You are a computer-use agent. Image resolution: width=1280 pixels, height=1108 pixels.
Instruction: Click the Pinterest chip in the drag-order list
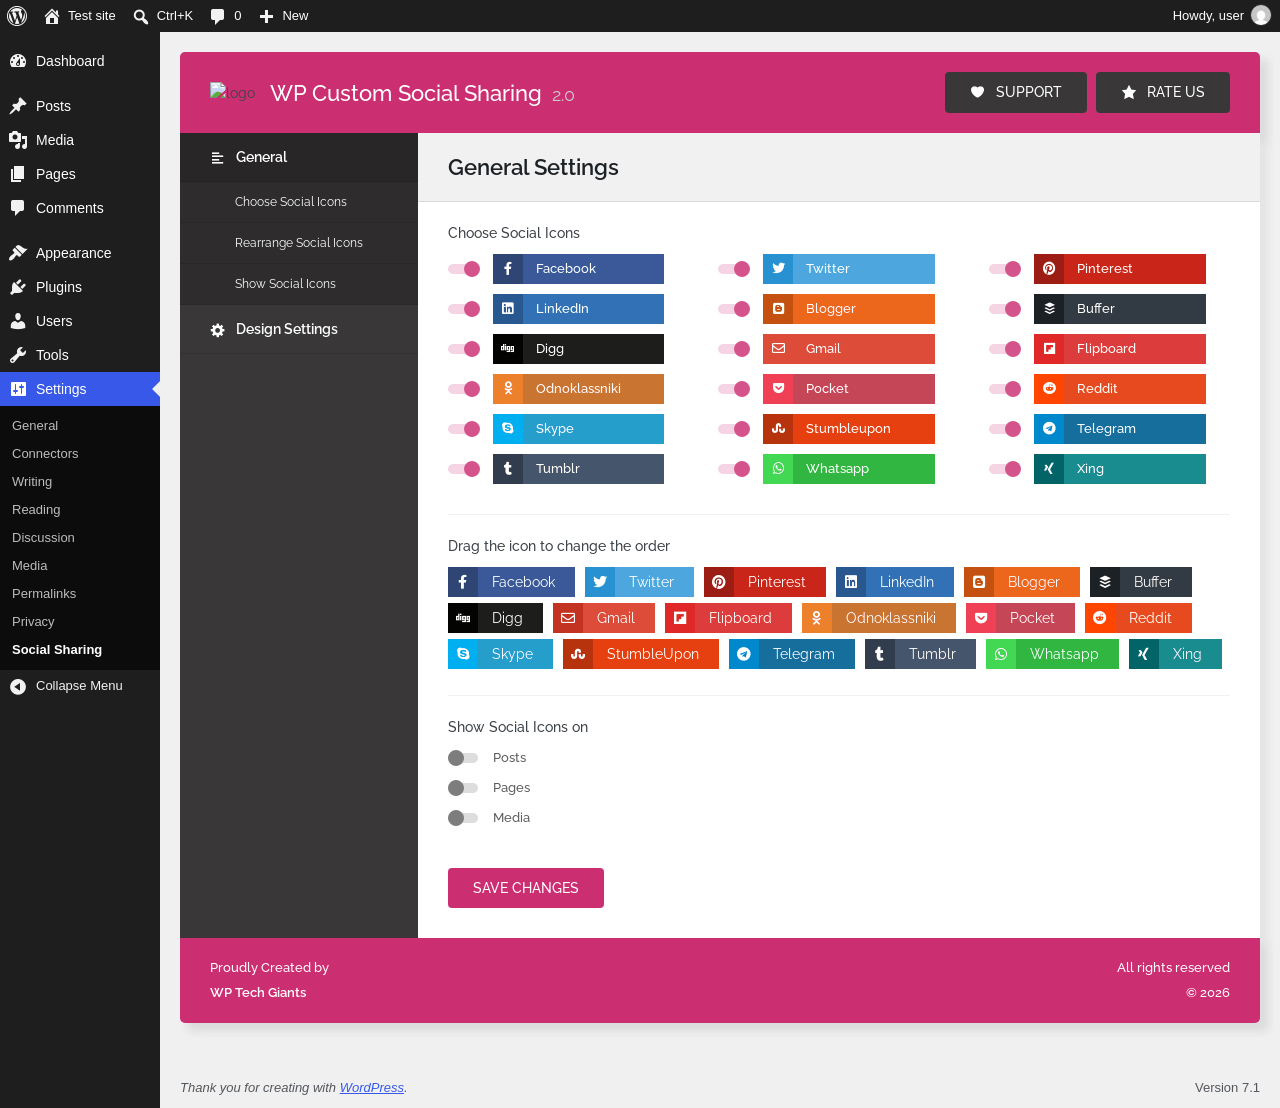point(765,582)
